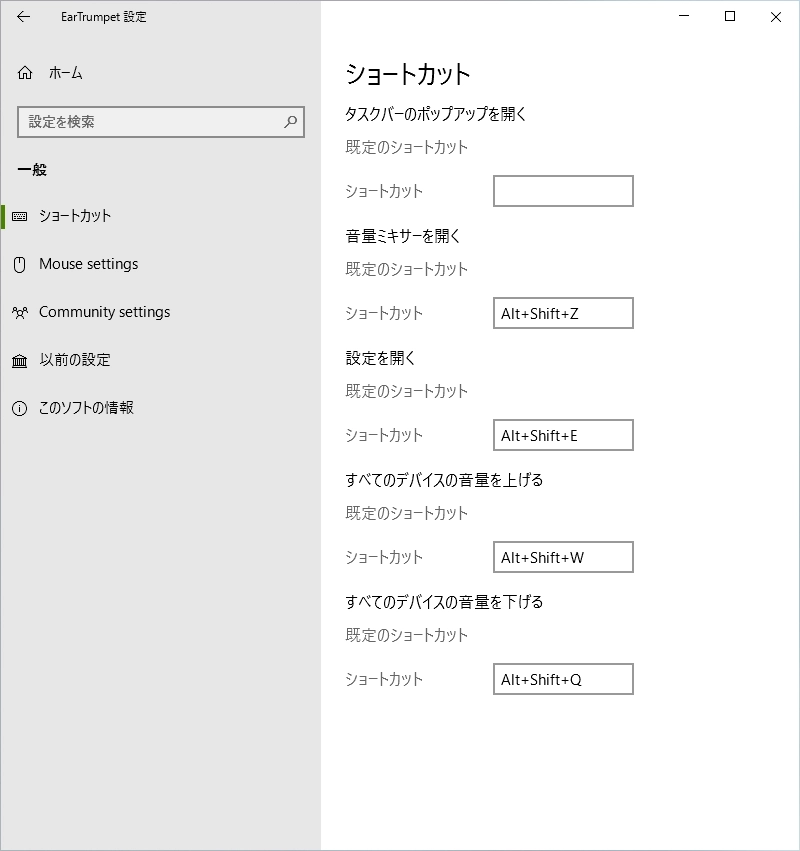Click the empty shortcut box for タスクバーのポップアップを開く
This screenshot has width=800, height=851.
click(x=563, y=191)
